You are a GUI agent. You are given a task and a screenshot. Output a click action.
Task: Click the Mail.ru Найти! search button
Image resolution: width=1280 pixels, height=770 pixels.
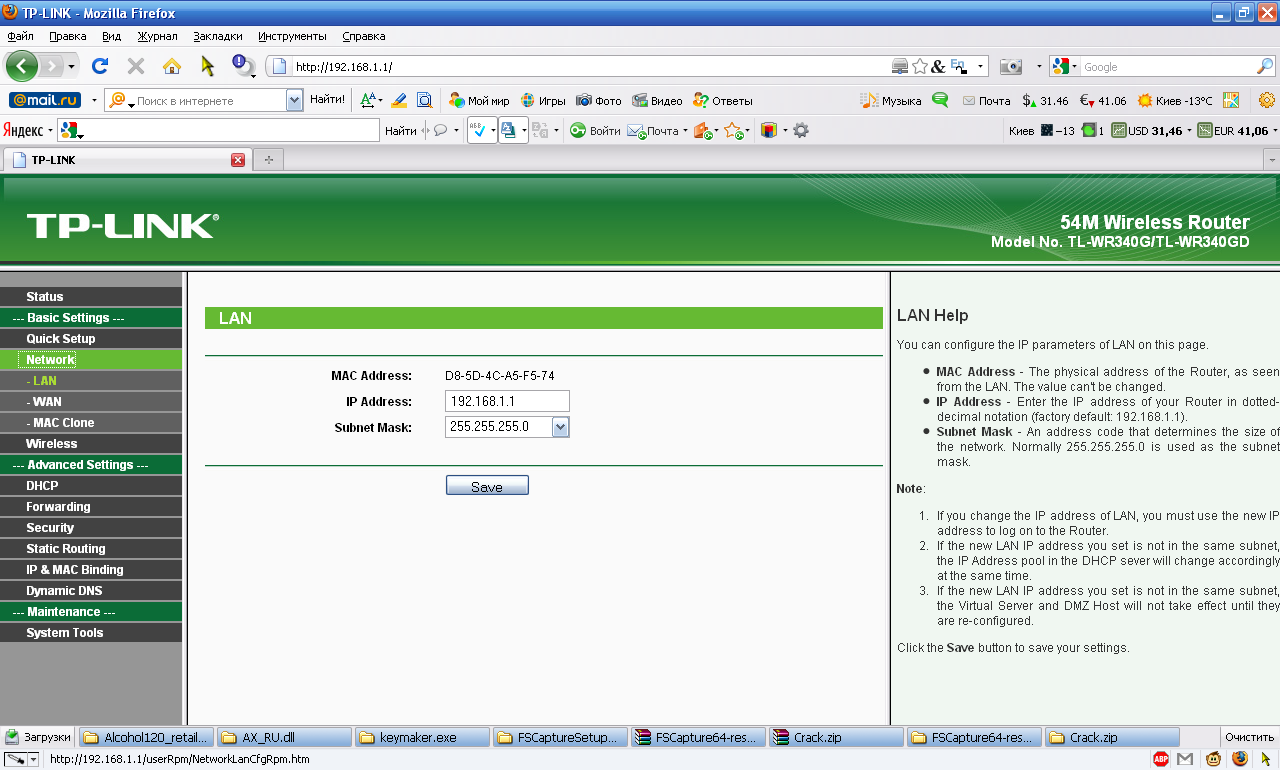coord(327,100)
